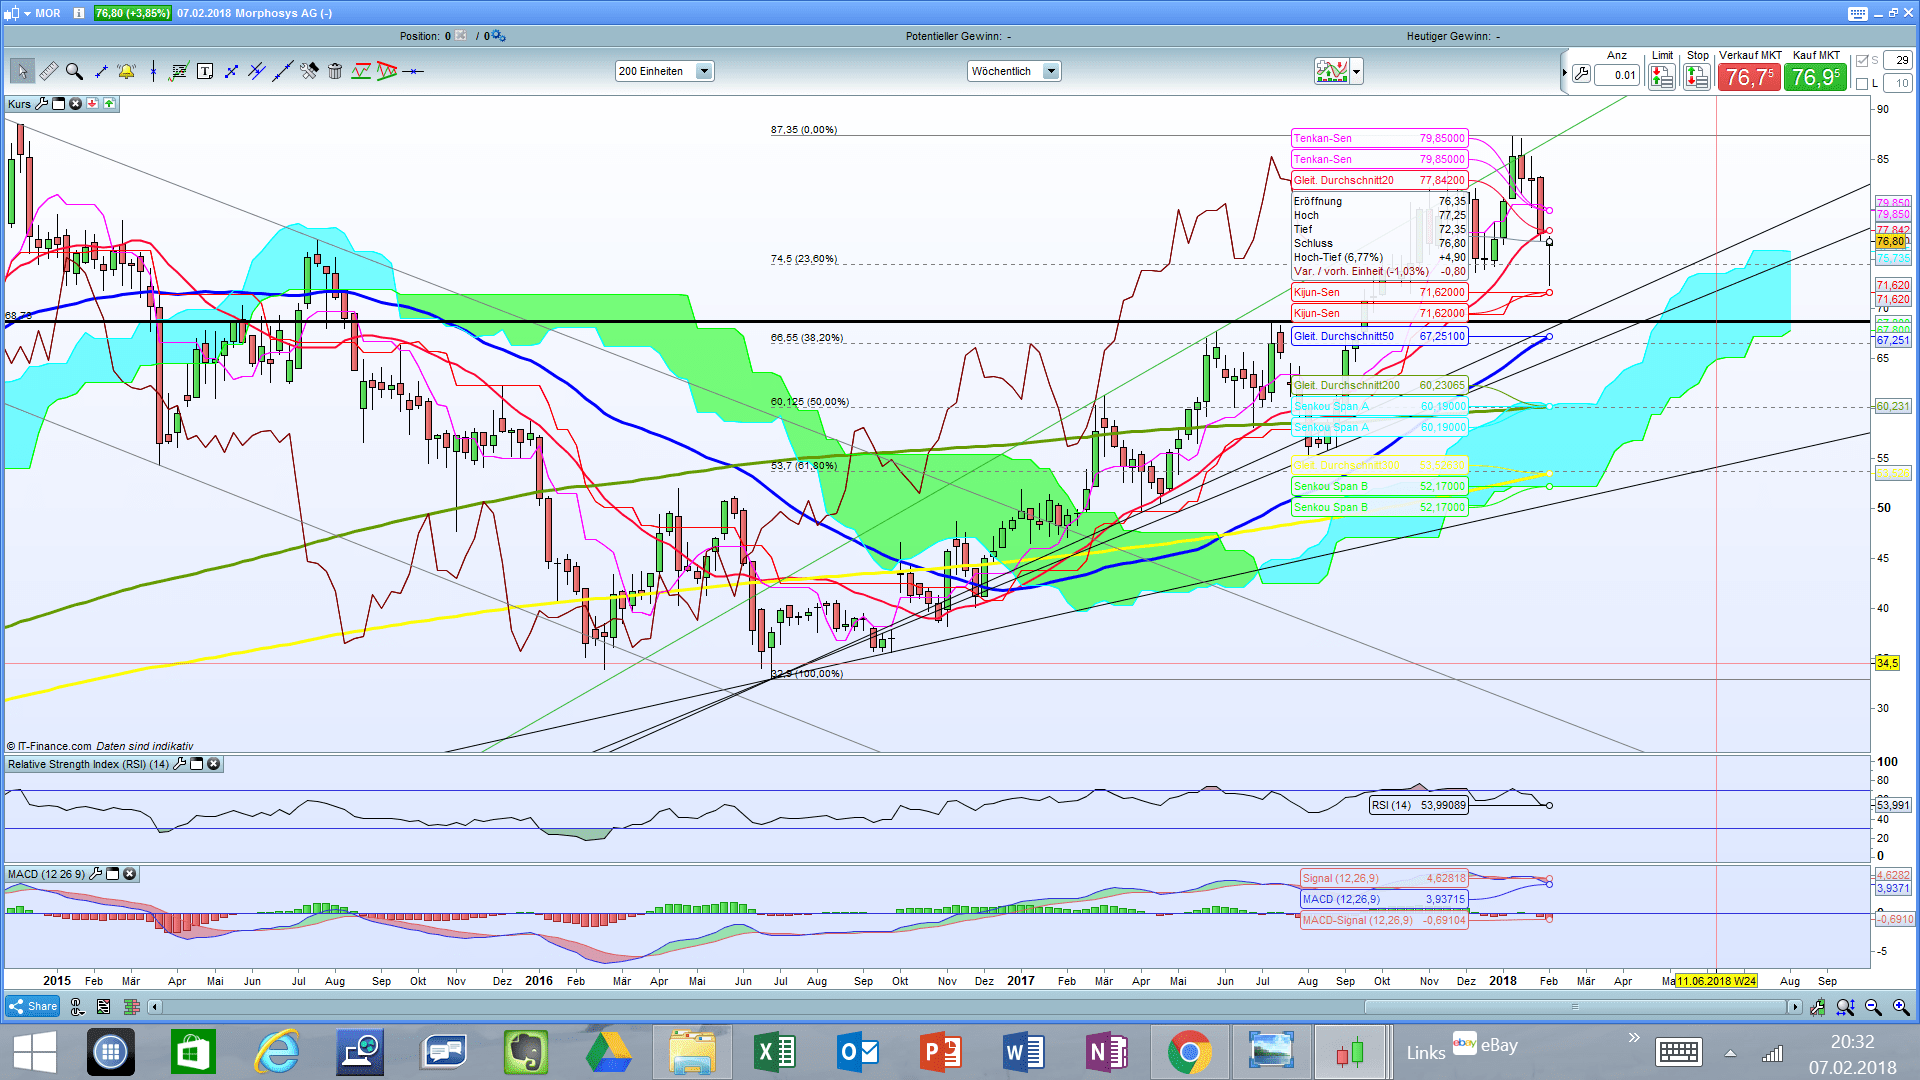Click the magnifying glass zoom tool
Screen dimensions: 1920x1080
click(x=74, y=71)
